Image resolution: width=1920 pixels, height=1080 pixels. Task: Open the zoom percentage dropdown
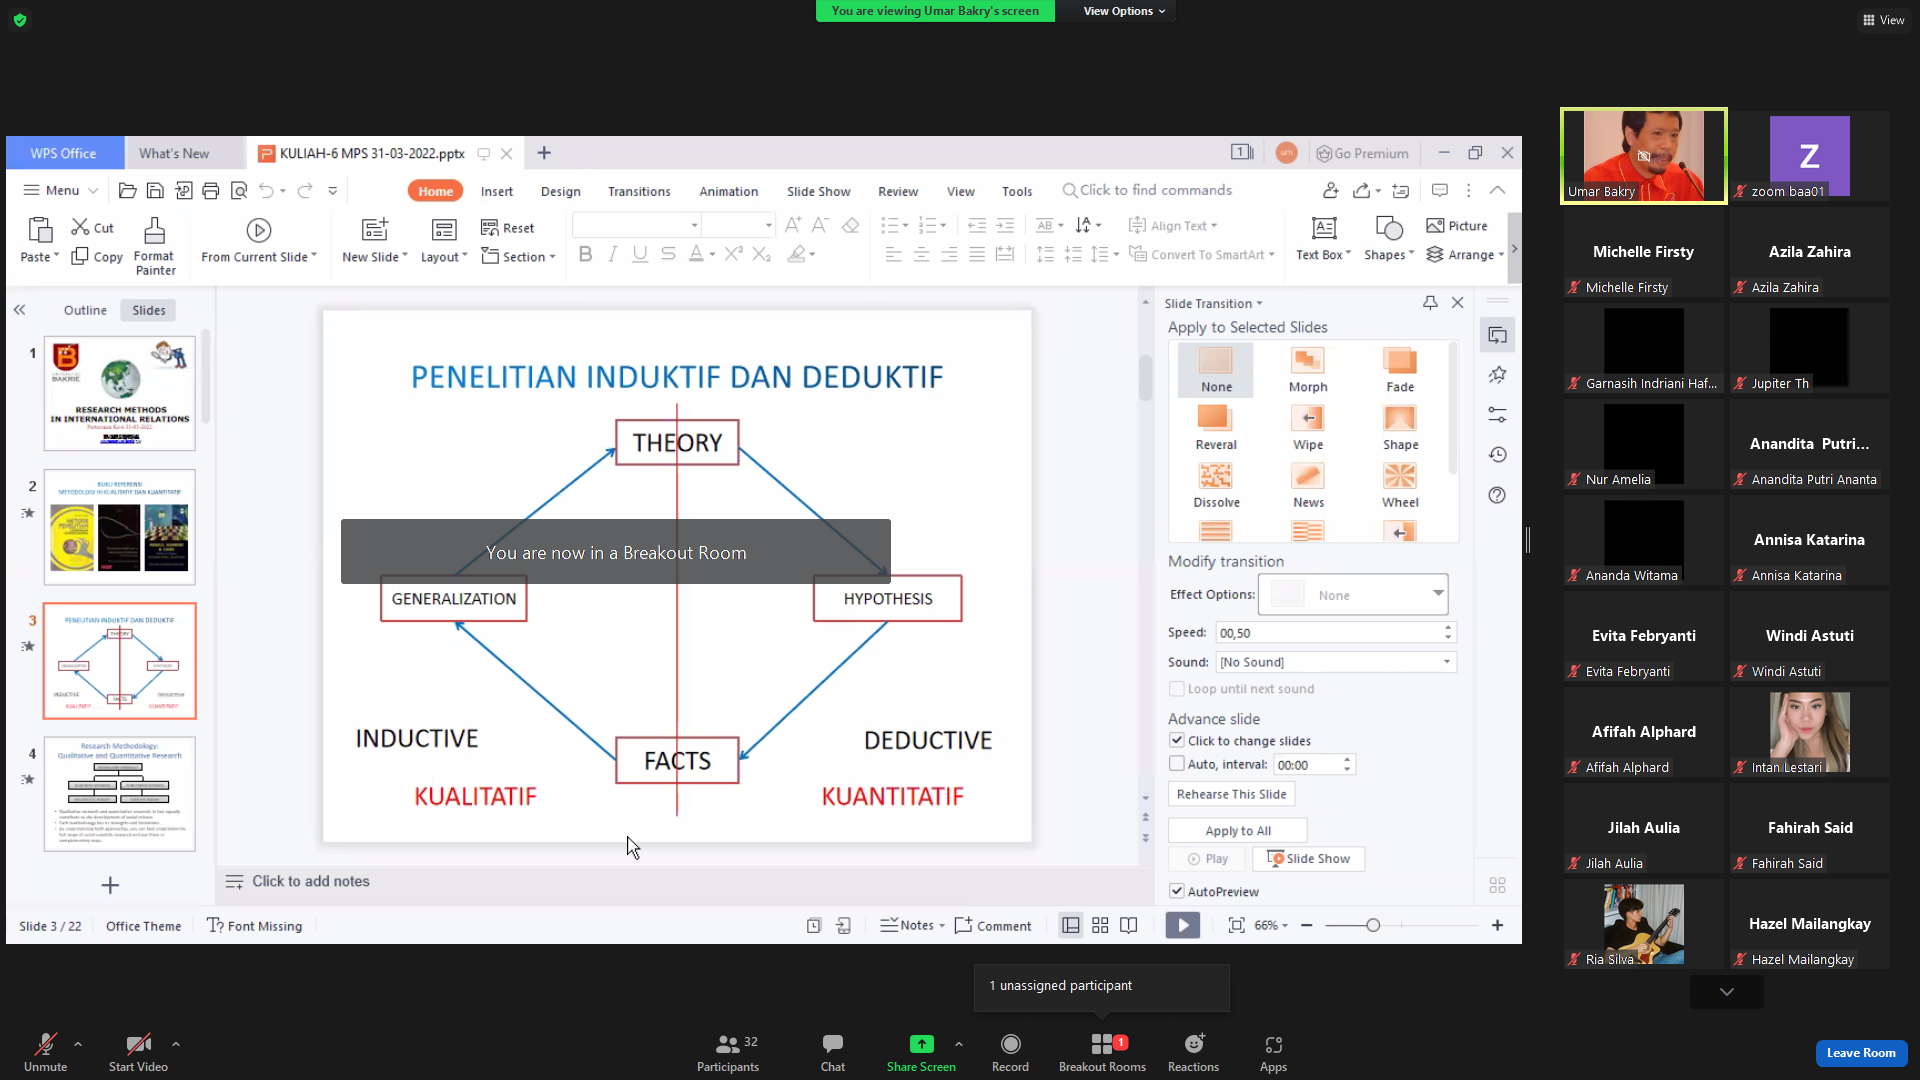pos(1271,926)
